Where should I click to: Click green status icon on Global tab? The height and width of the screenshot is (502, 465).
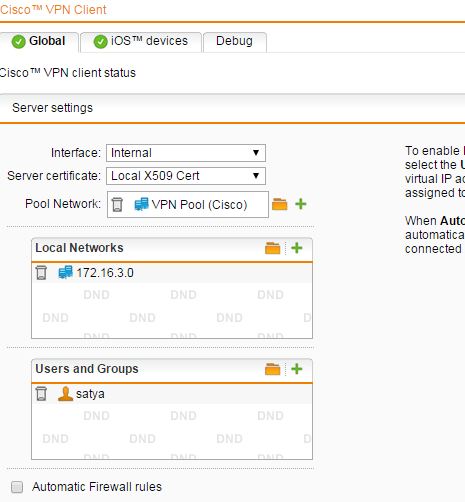[18, 42]
